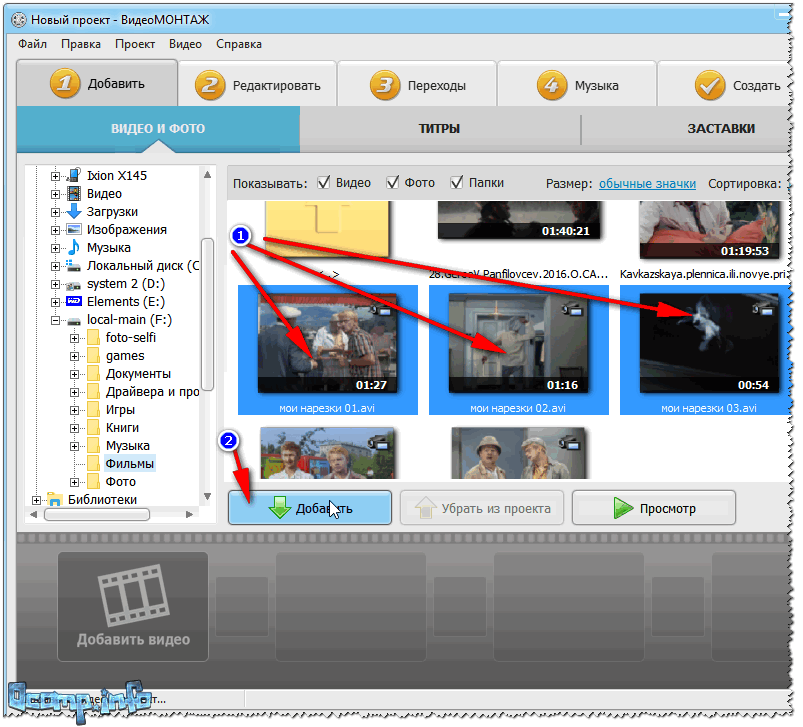Select the Kavkazskaya.plennica video thumbnail

(709, 230)
